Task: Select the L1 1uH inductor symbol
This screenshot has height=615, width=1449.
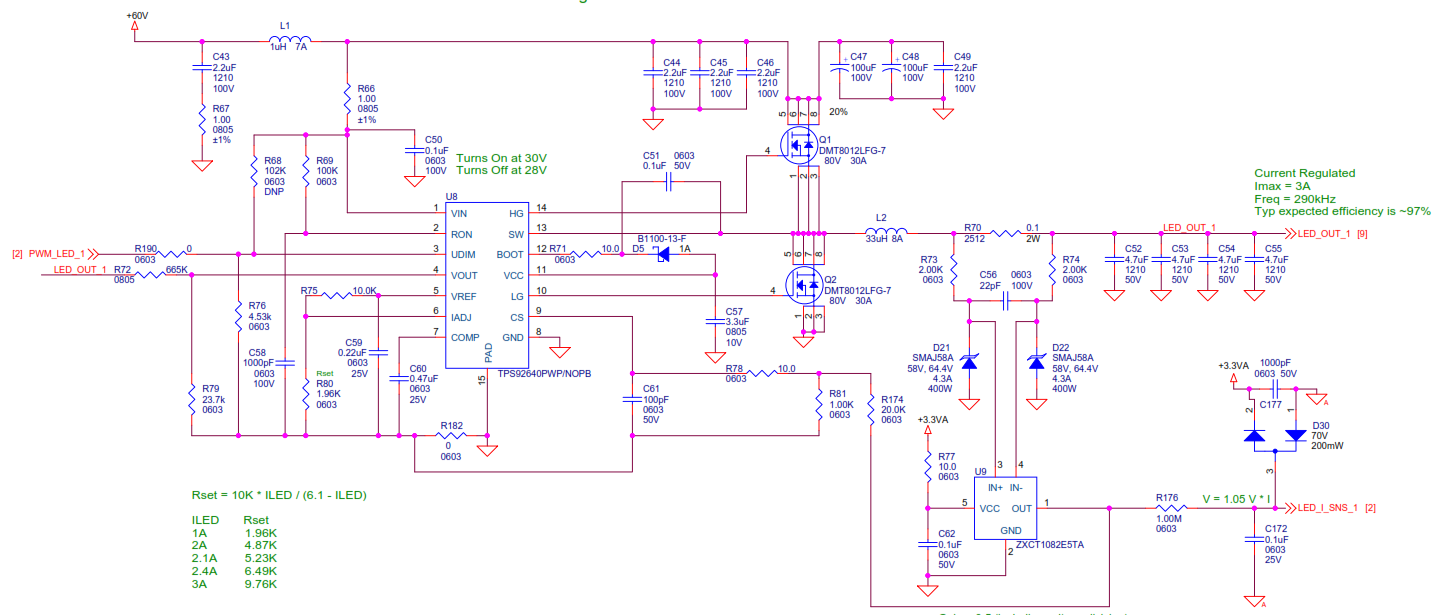Action: [x=288, y=42]
